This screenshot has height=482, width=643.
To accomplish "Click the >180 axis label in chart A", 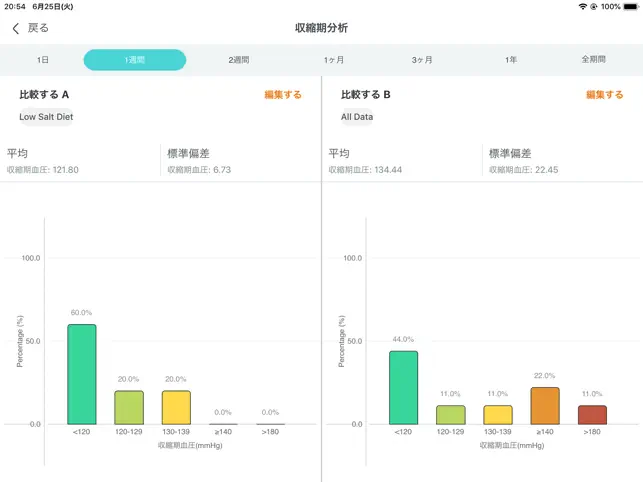I will (x=270, y=432).
